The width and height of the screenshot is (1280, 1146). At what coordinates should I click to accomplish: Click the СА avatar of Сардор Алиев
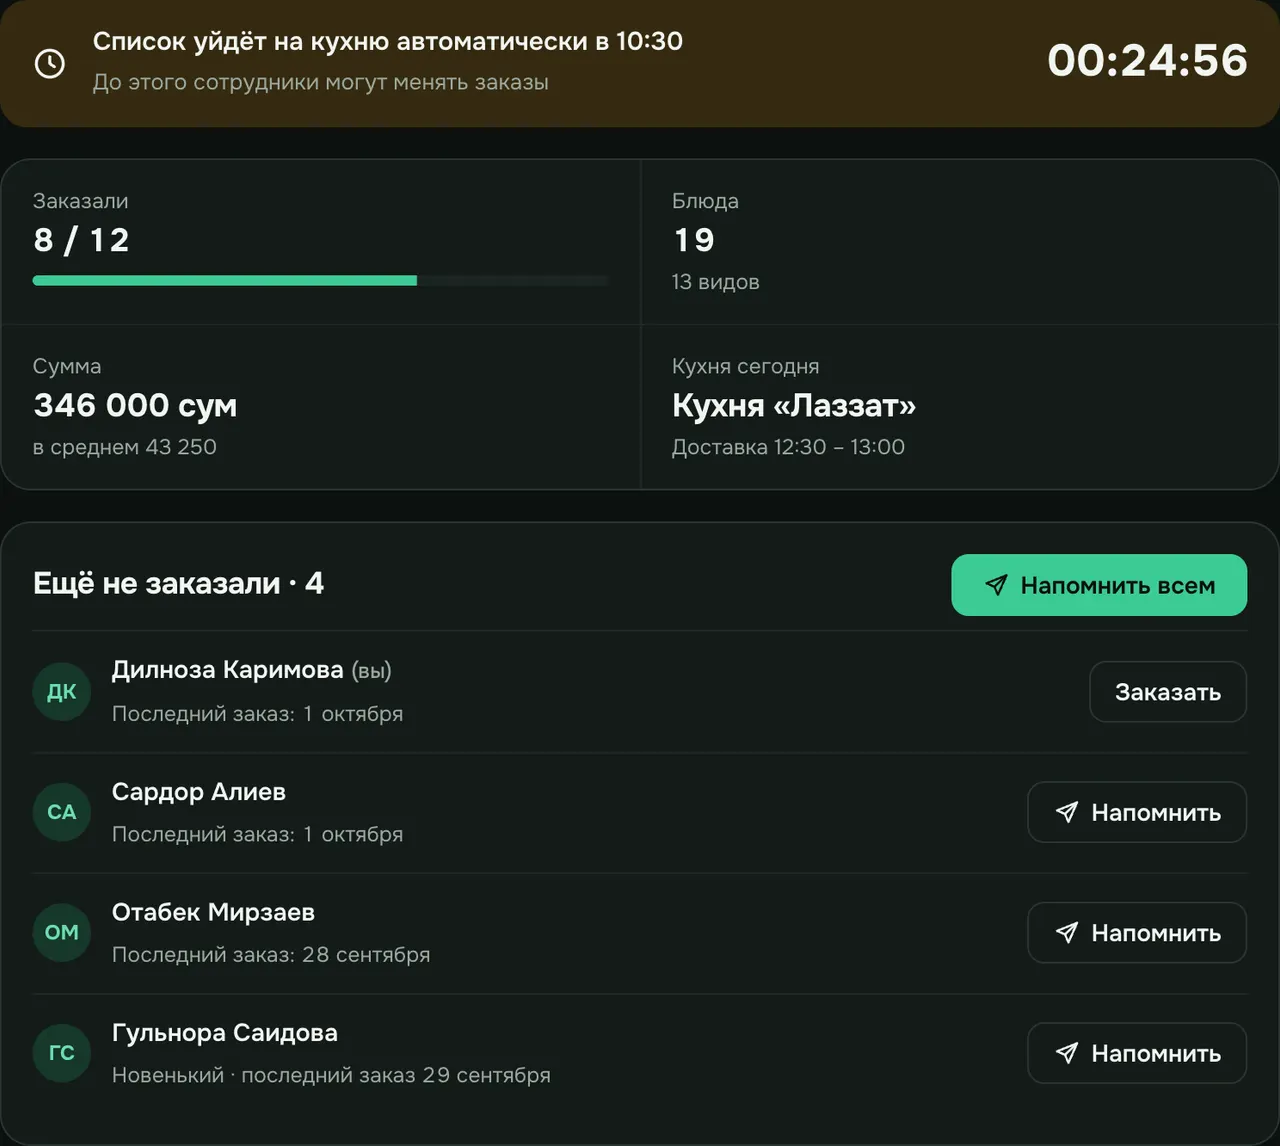(62, 812)
